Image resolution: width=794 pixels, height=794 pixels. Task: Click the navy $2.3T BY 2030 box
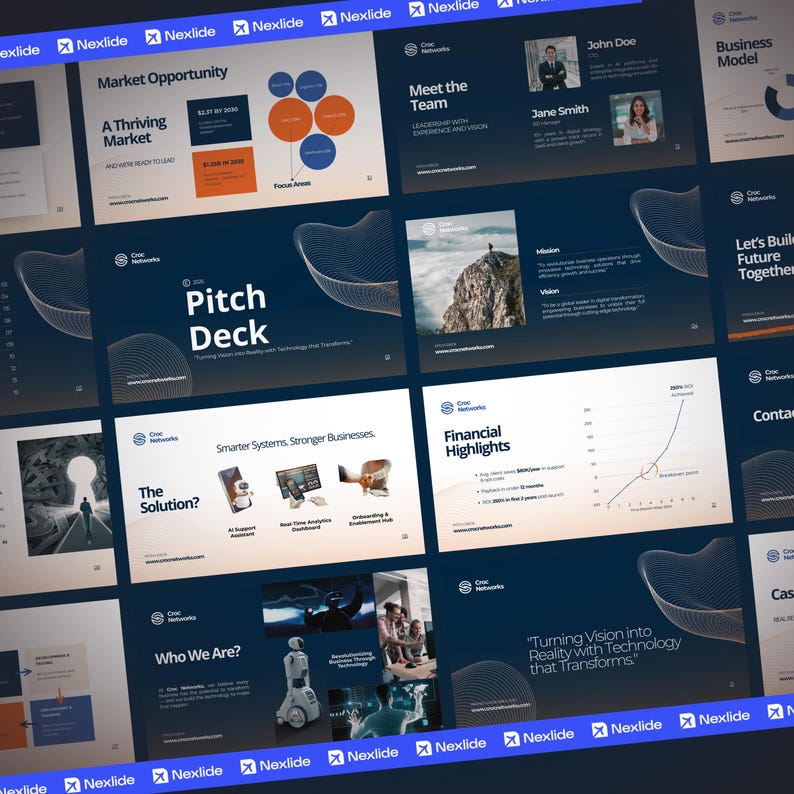tap(219, 120)
